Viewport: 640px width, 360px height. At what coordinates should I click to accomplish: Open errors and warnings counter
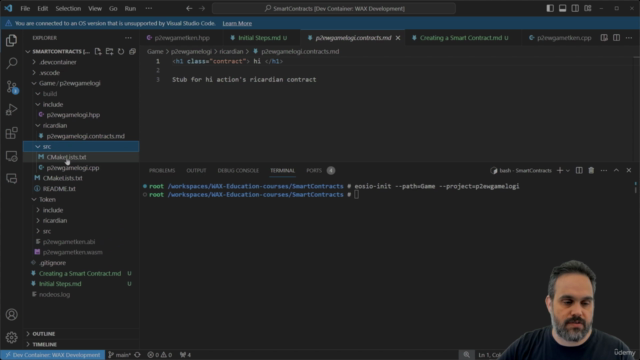pos(160,355)
